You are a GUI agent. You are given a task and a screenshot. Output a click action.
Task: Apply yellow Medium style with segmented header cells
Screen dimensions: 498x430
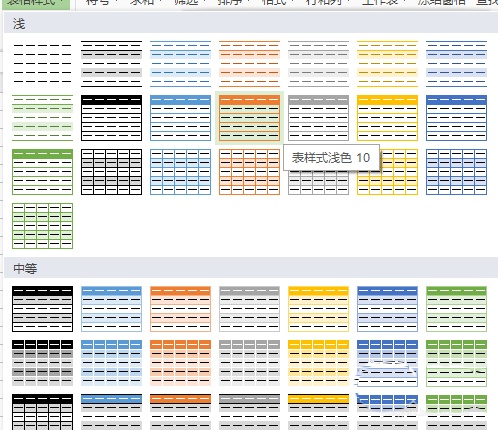coord(318,363)
